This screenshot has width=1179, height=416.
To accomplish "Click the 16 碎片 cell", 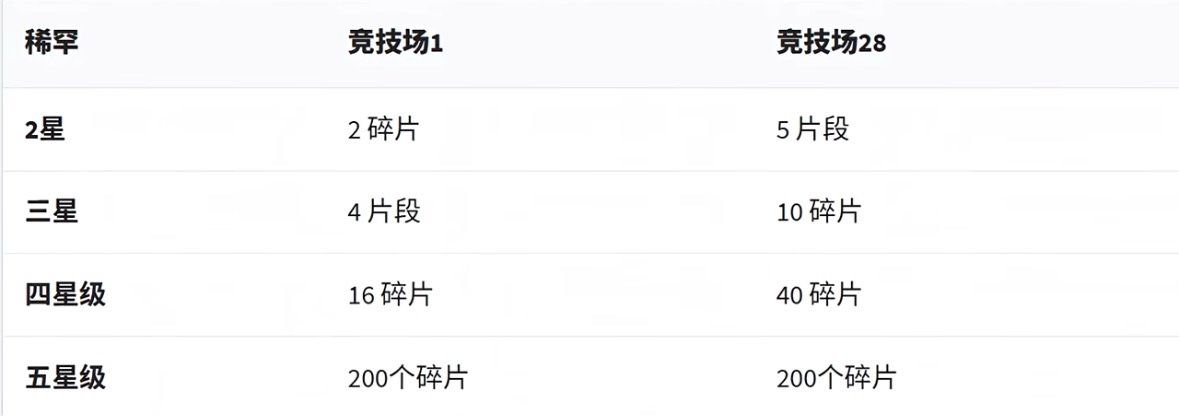I will coord(390,295).
